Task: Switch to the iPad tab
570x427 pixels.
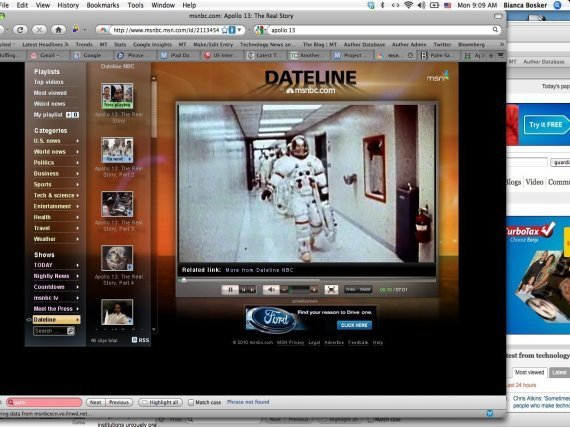Action: (179, 55)
